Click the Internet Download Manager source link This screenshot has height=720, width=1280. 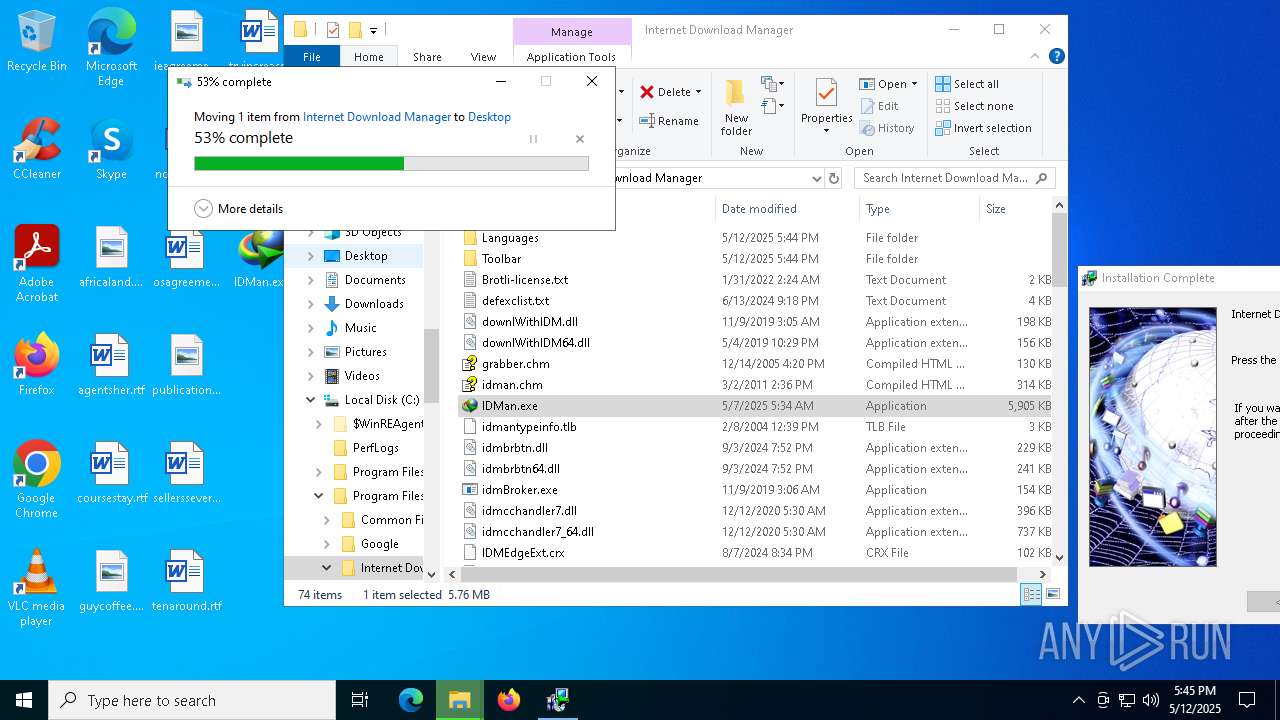coord(377,117)
